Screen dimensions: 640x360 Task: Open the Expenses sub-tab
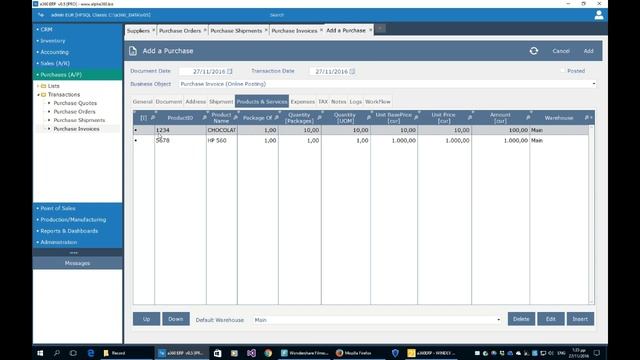click(302, 102)
